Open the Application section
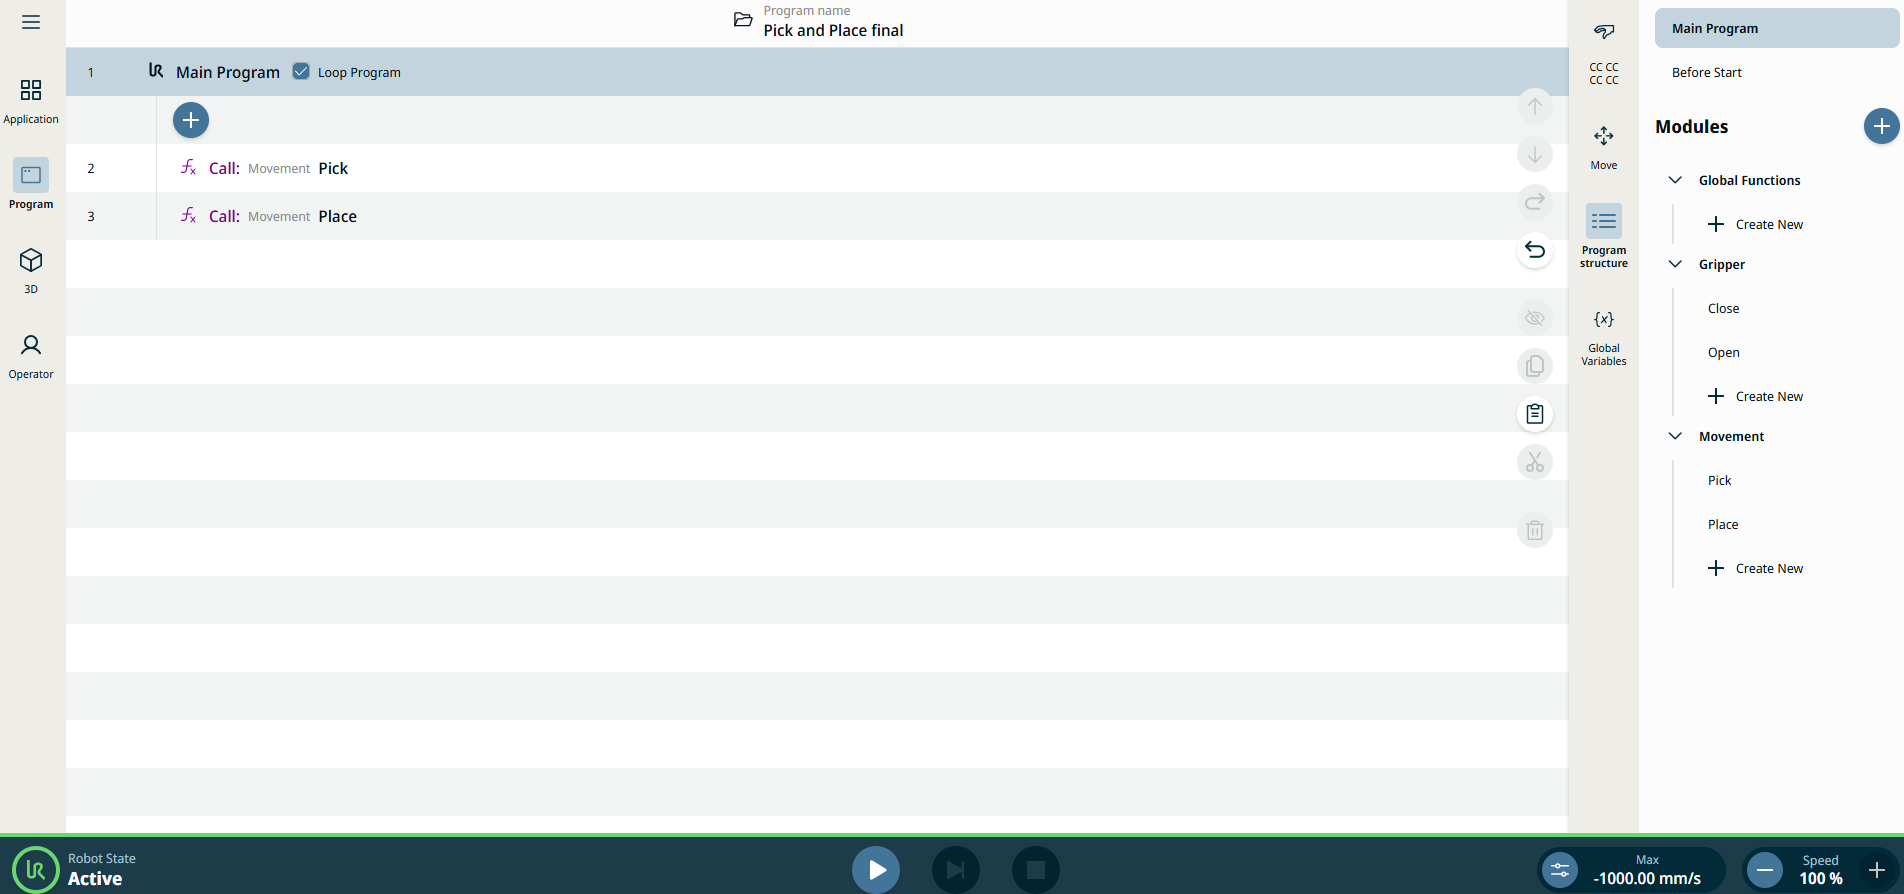This screenshot has width=1904, height=894. (31, 101)
